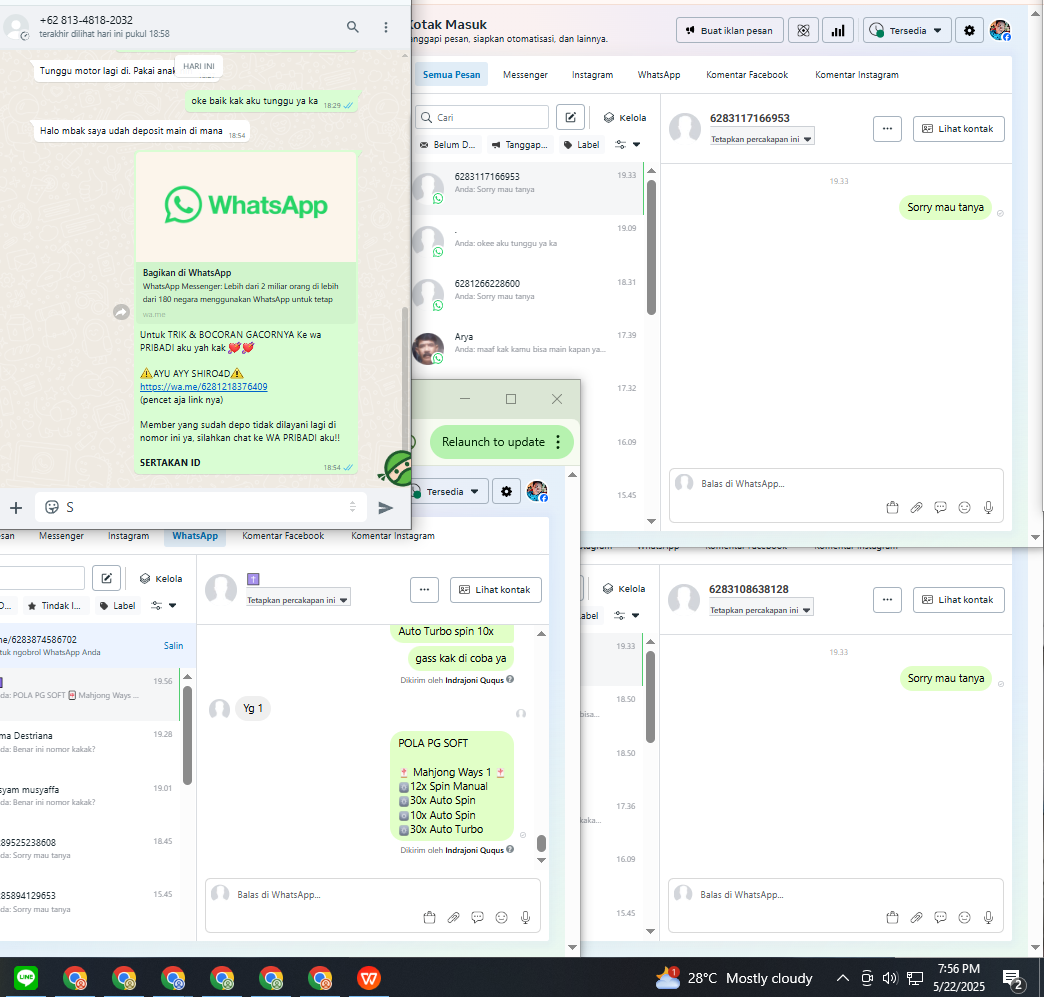The image size is (1044, 997).
Task: Open the Destriana conversation
Action: (90, 742)
